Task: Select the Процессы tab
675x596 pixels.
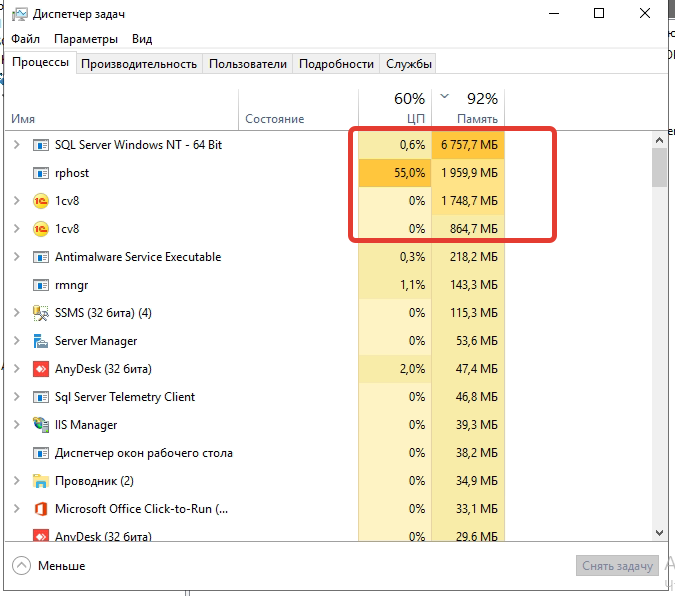Action: pyautogui.click(x=40, y=63)
